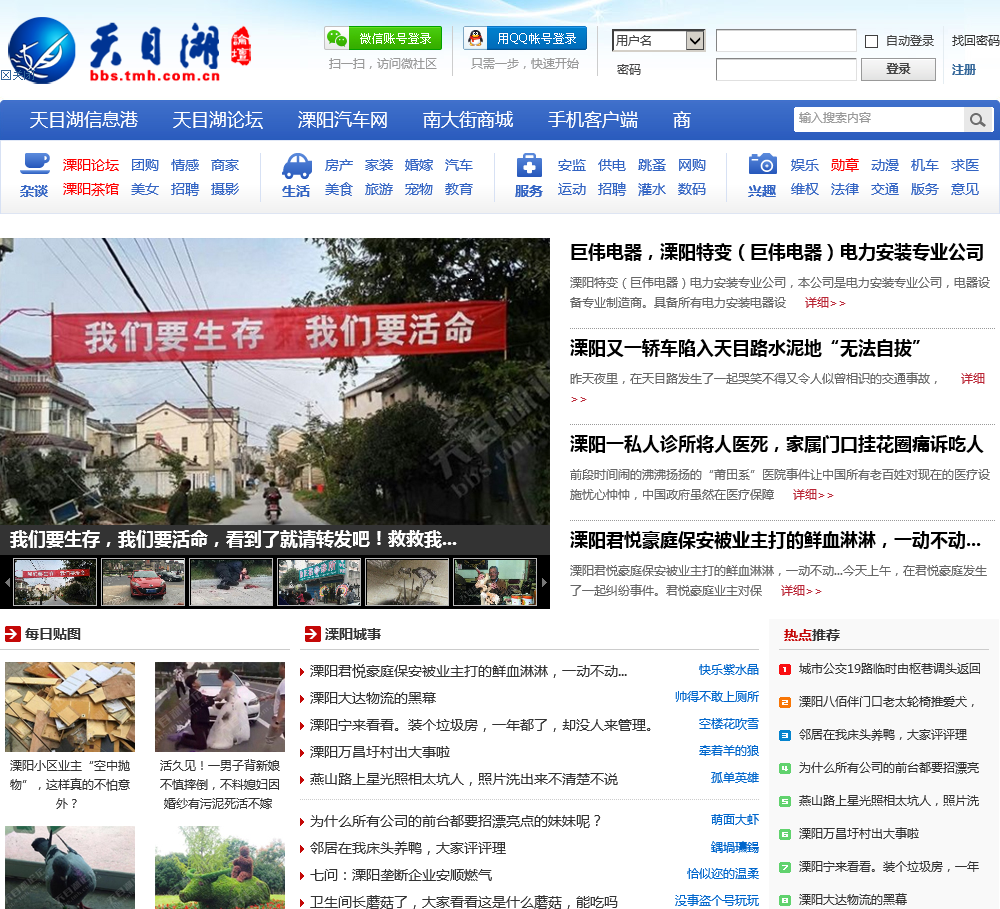Open the 娱乐 category link
The height and width of the screenshot is (909, 1000).
tap(804, 165)
